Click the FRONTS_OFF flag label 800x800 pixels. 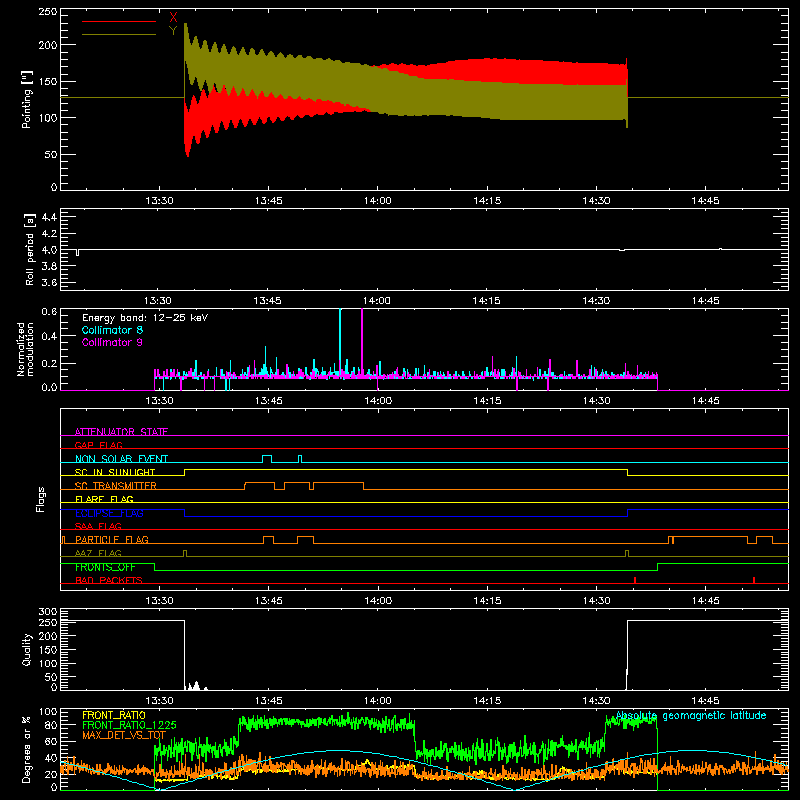[105, 567]
